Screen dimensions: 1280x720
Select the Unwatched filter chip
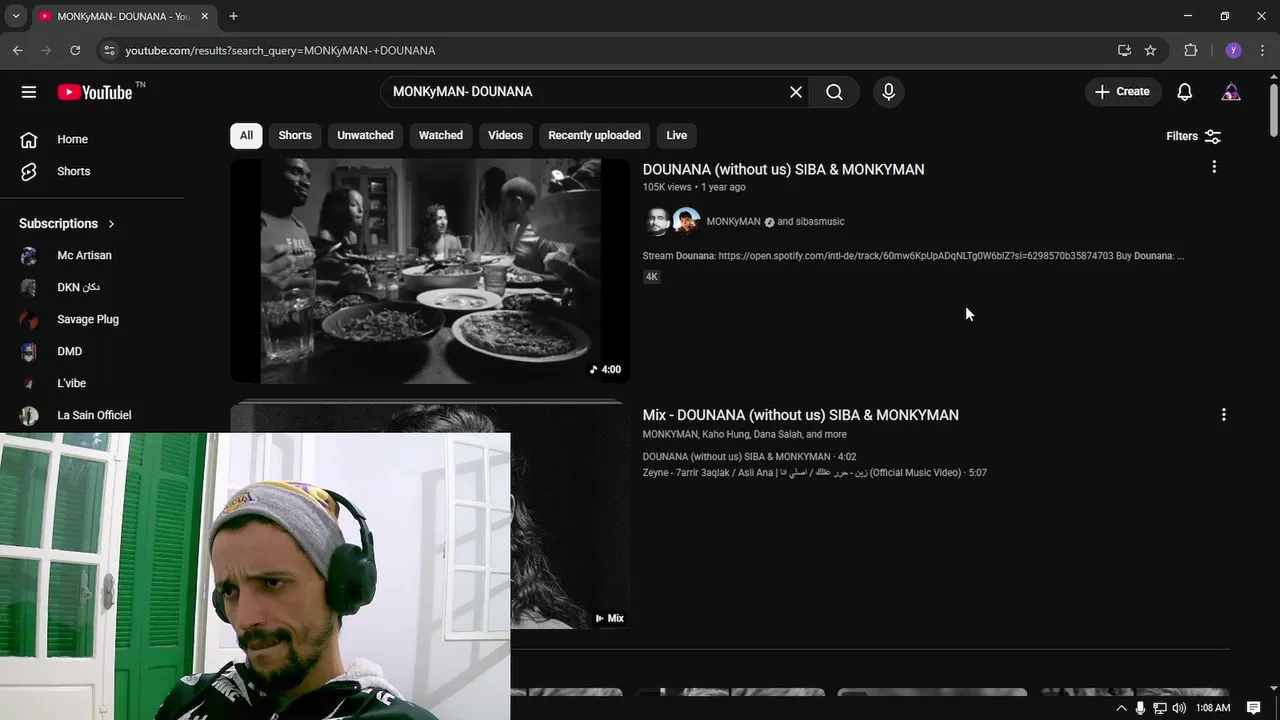pos(365,135)
